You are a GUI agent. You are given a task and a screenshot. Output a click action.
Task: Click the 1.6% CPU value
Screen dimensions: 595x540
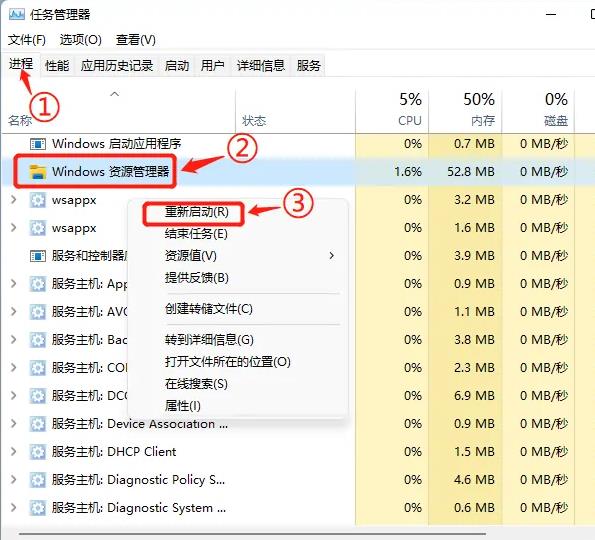[408, 172]
